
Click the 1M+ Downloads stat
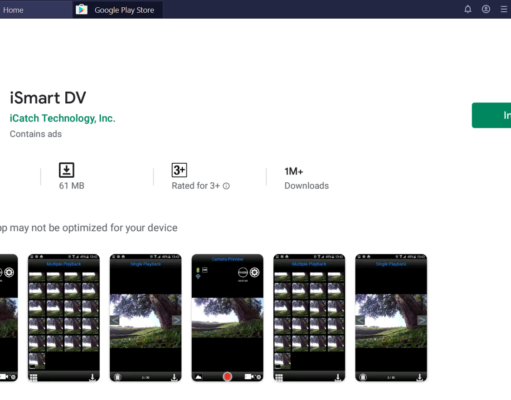point(306,178)
